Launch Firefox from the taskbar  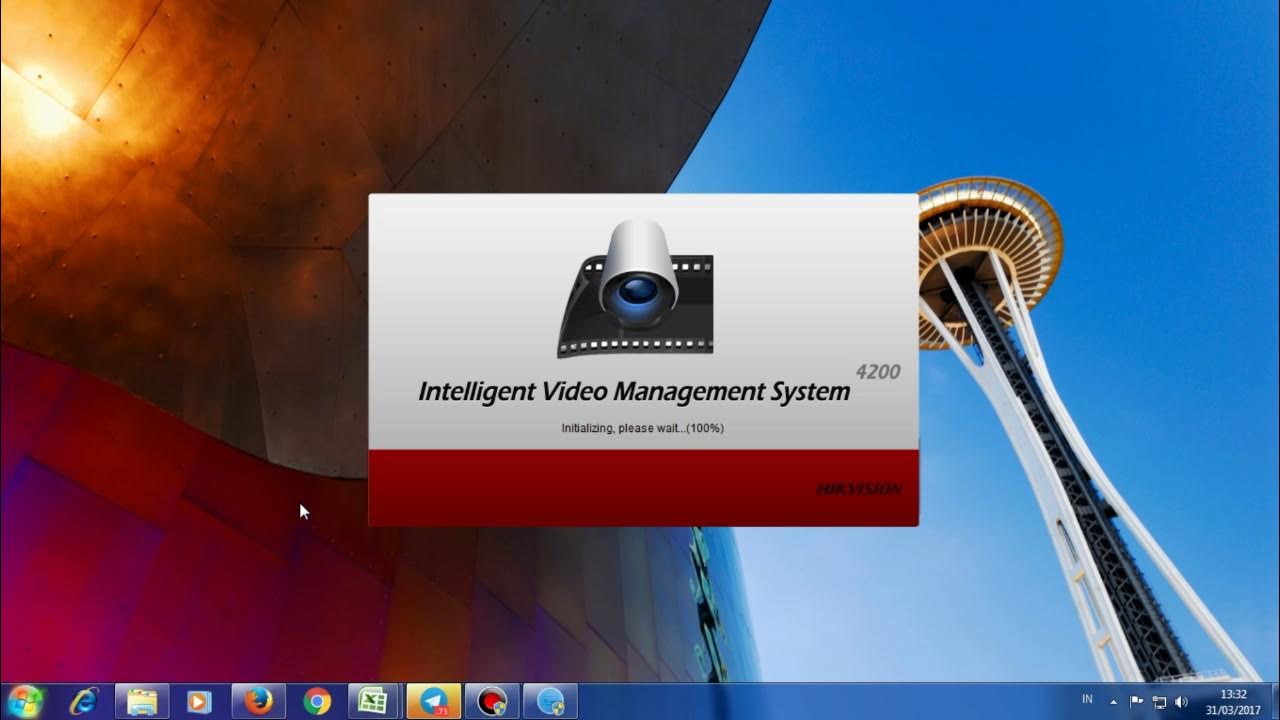(x=258, y=702)
